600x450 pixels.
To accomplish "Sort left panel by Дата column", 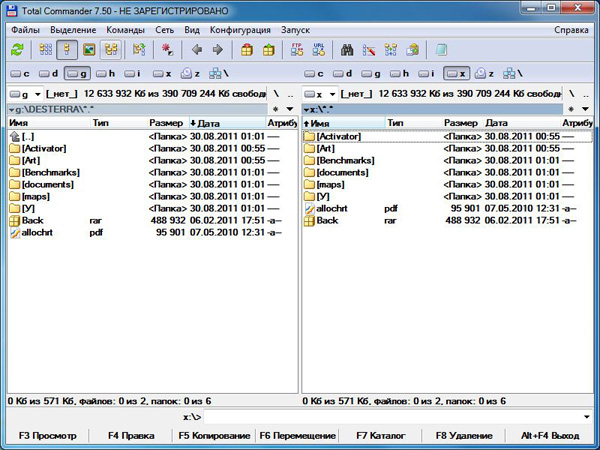I will coord(227,123).
